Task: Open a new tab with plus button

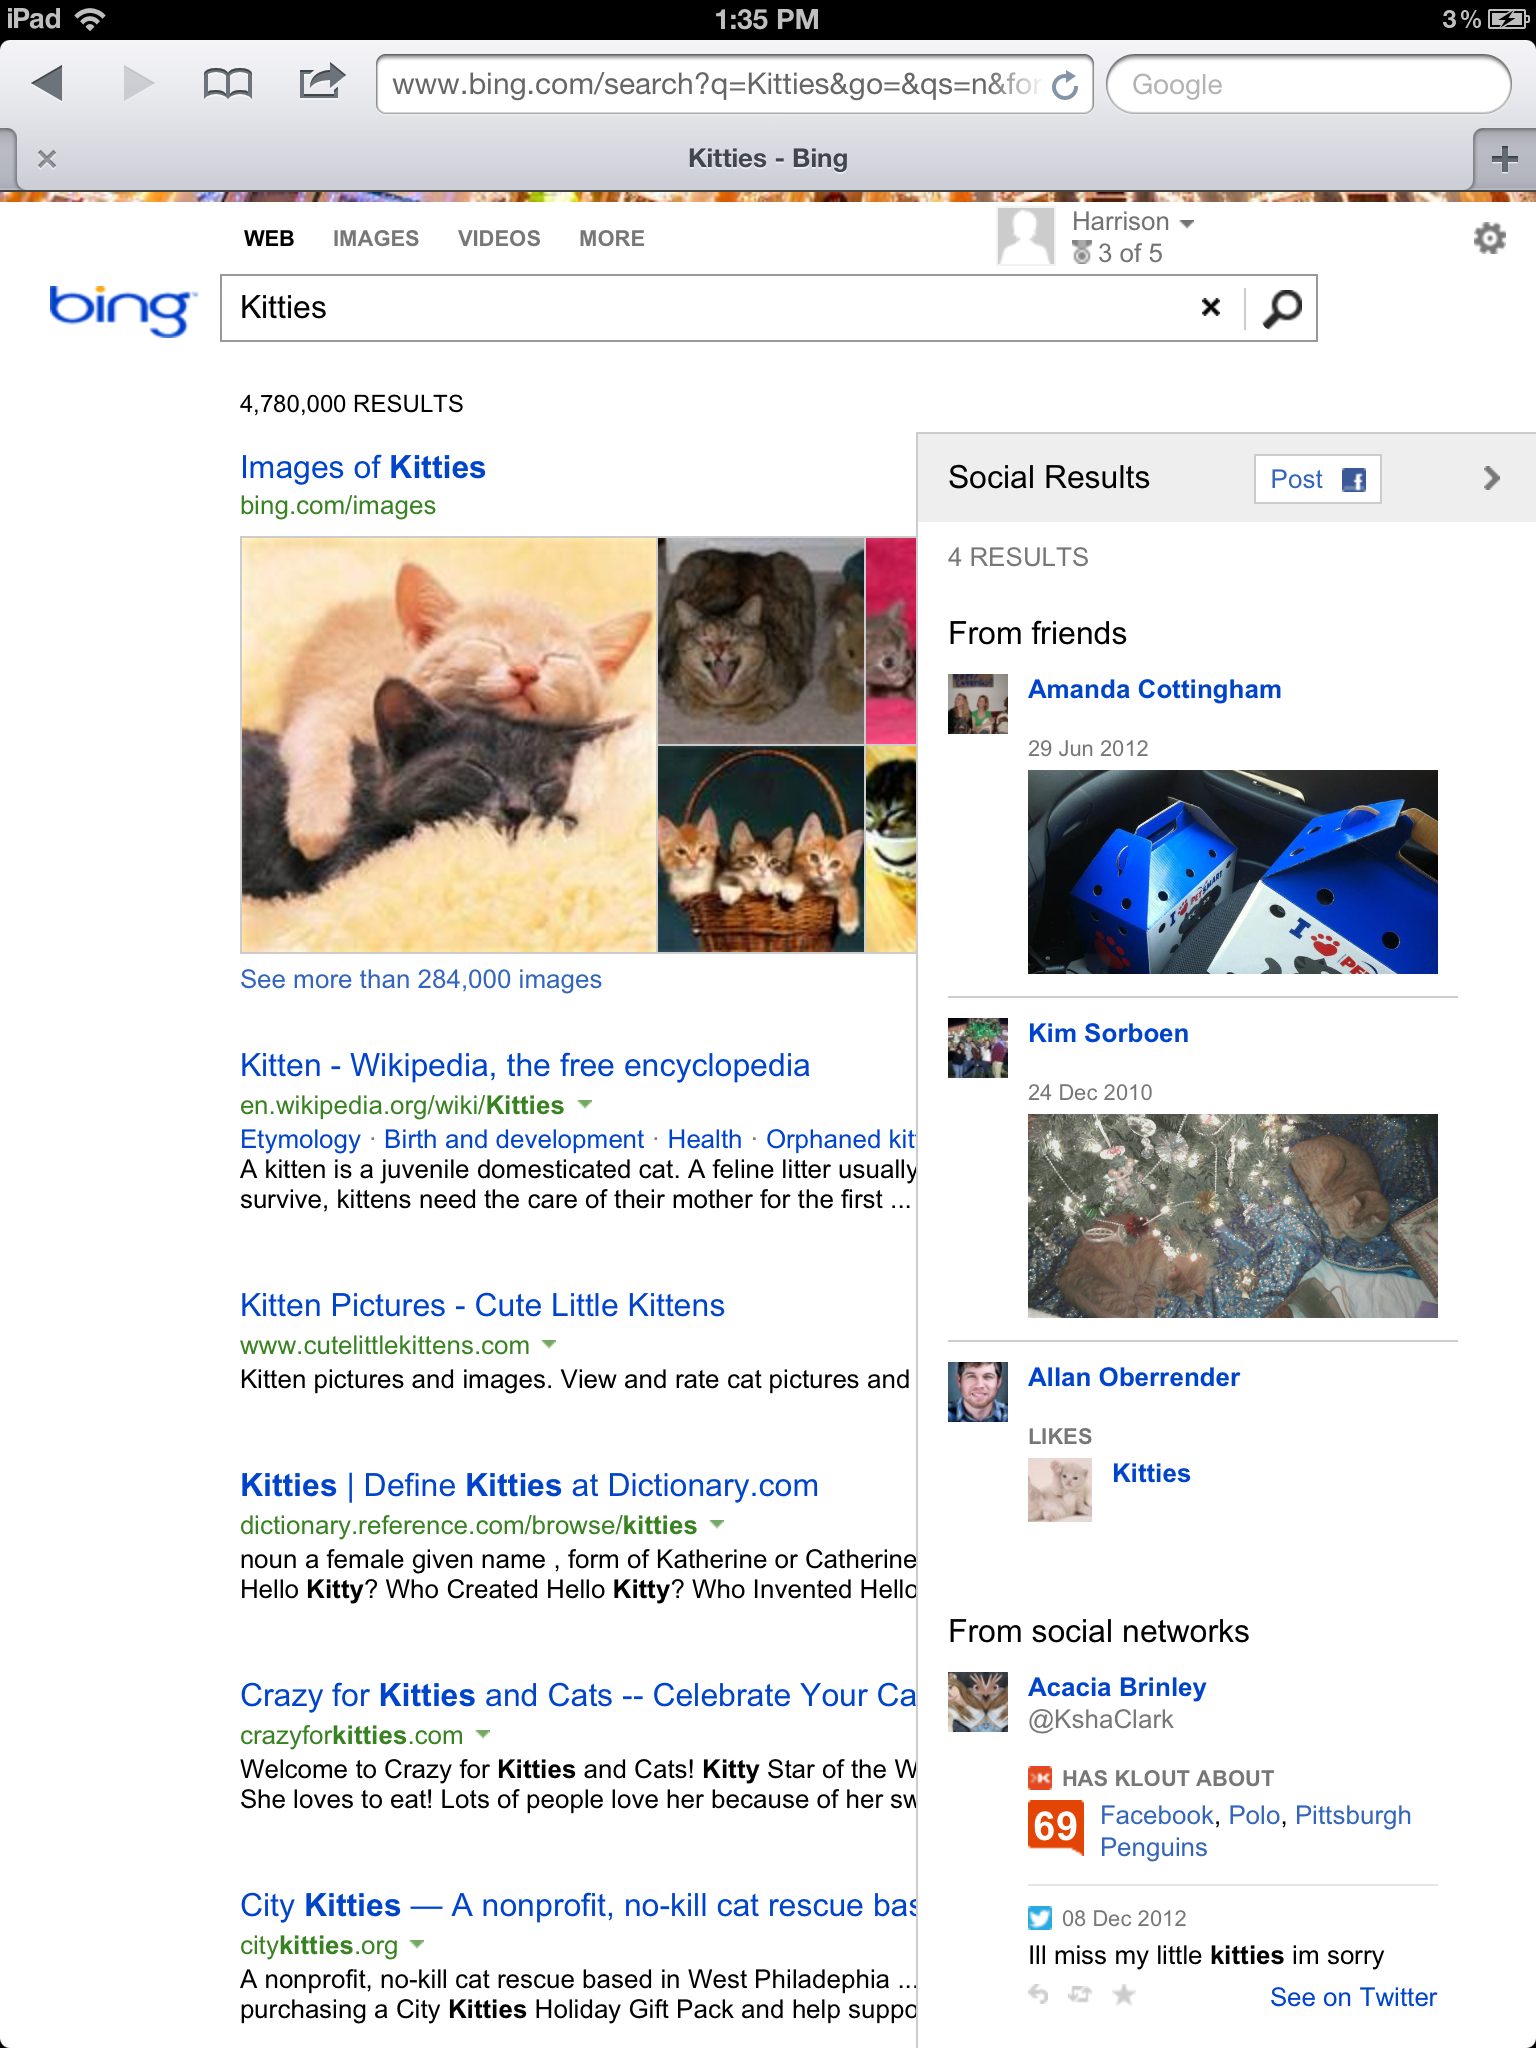Action: point(1504,158)
